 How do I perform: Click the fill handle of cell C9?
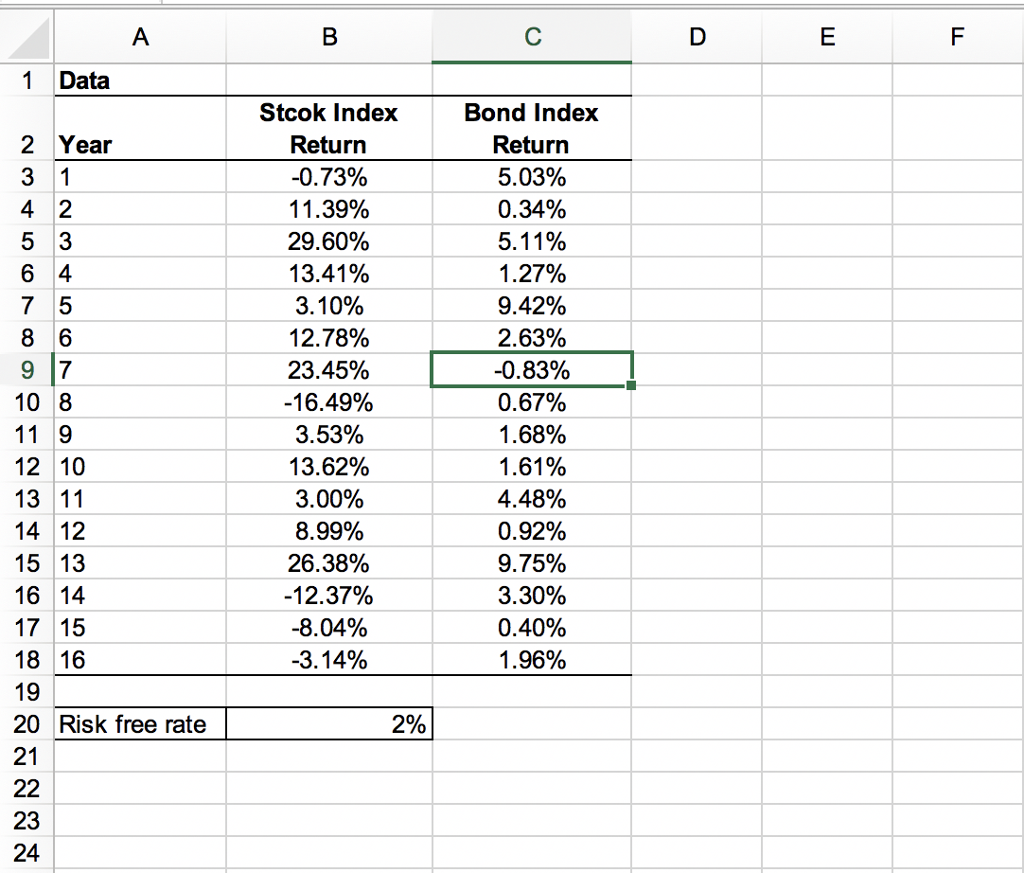[631, 386]
